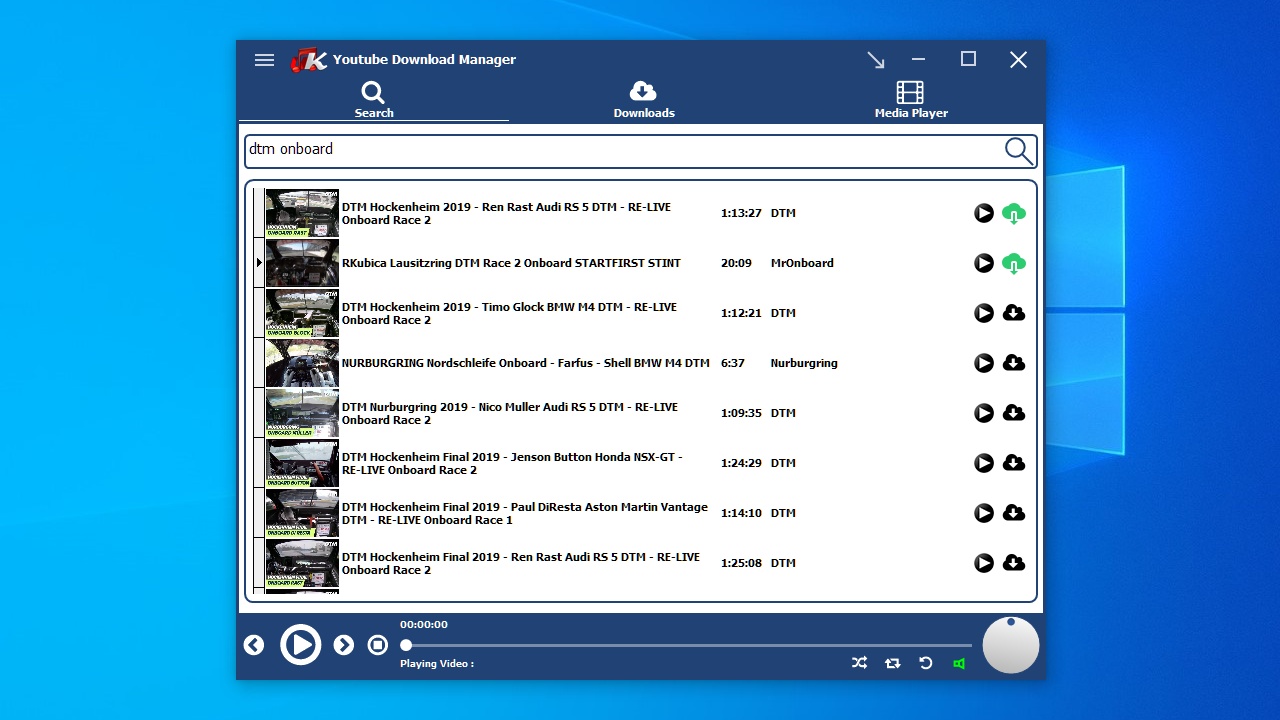
Task: Select title DTM Nurburgring 2019 - Nico Muller
Action: pyautogui.click(x=510, y=413)
